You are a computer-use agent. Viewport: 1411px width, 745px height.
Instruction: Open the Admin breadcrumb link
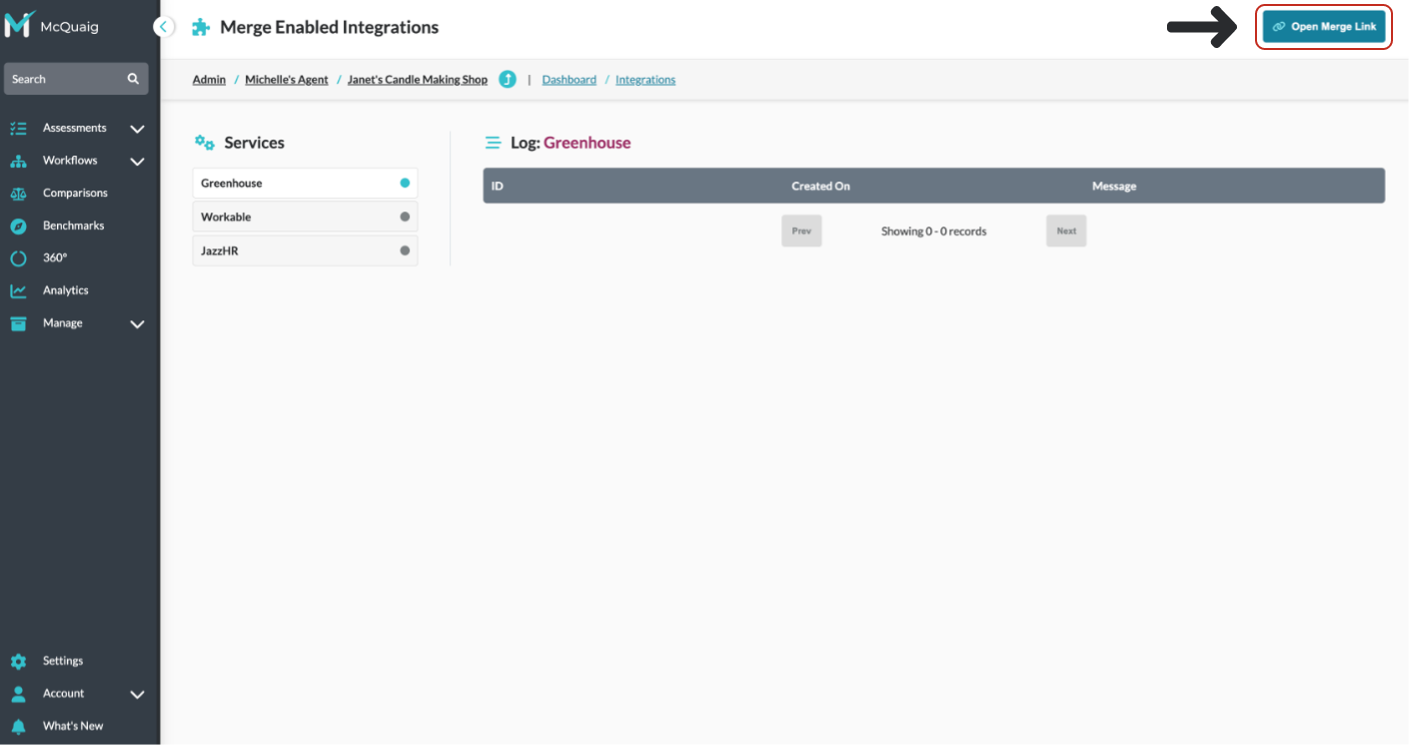(208, 79)
